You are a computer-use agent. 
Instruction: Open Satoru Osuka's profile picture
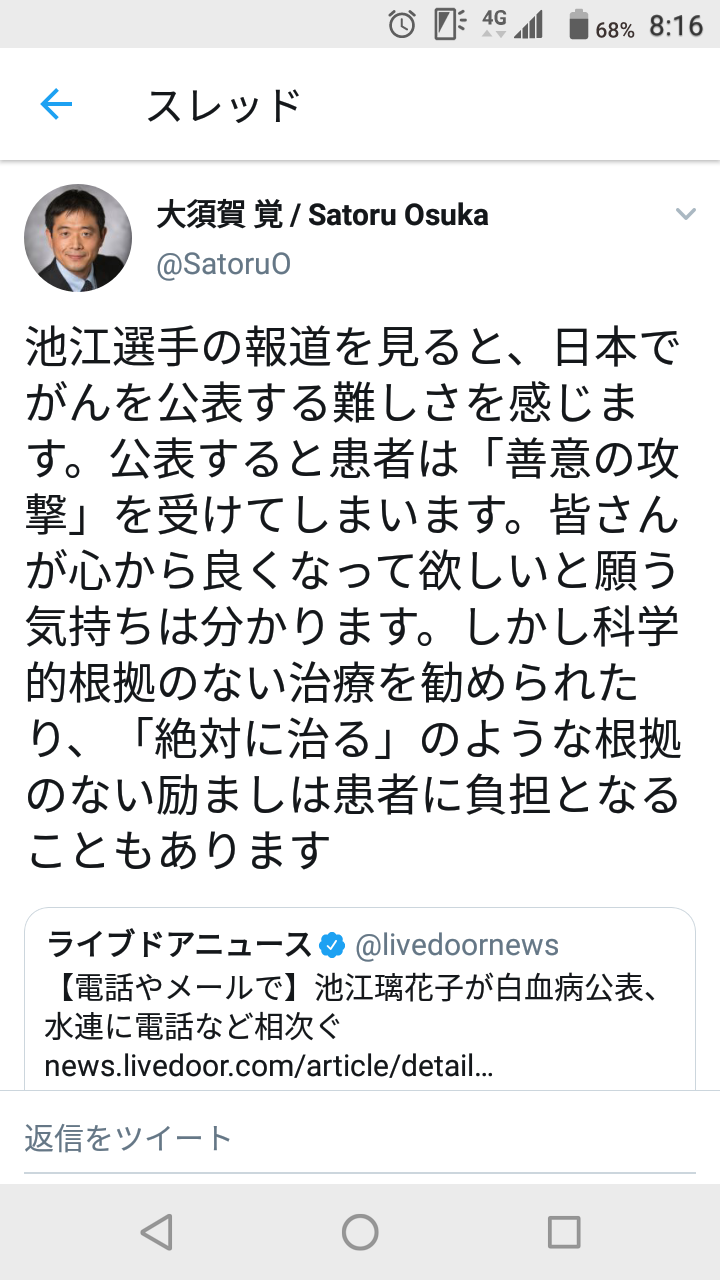[78, 238]
